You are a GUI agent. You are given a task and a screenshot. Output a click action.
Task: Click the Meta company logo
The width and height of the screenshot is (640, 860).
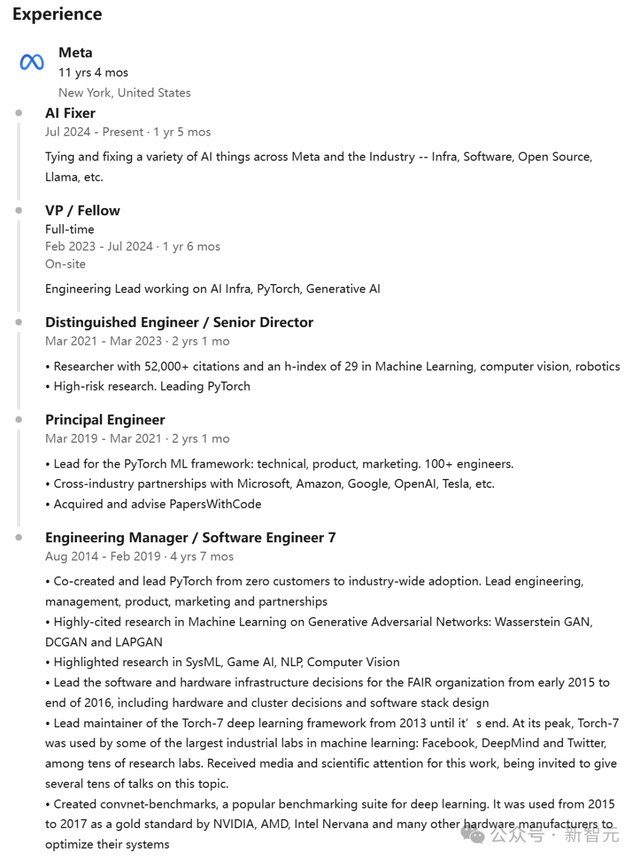pos(31,62)
